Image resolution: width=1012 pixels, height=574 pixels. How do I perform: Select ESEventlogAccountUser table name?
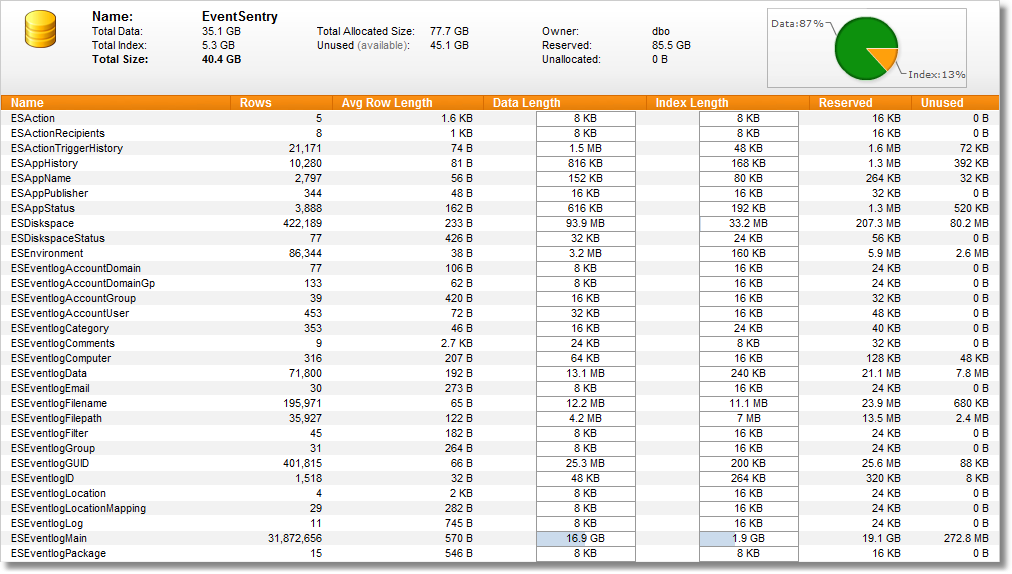pos(70,313)
